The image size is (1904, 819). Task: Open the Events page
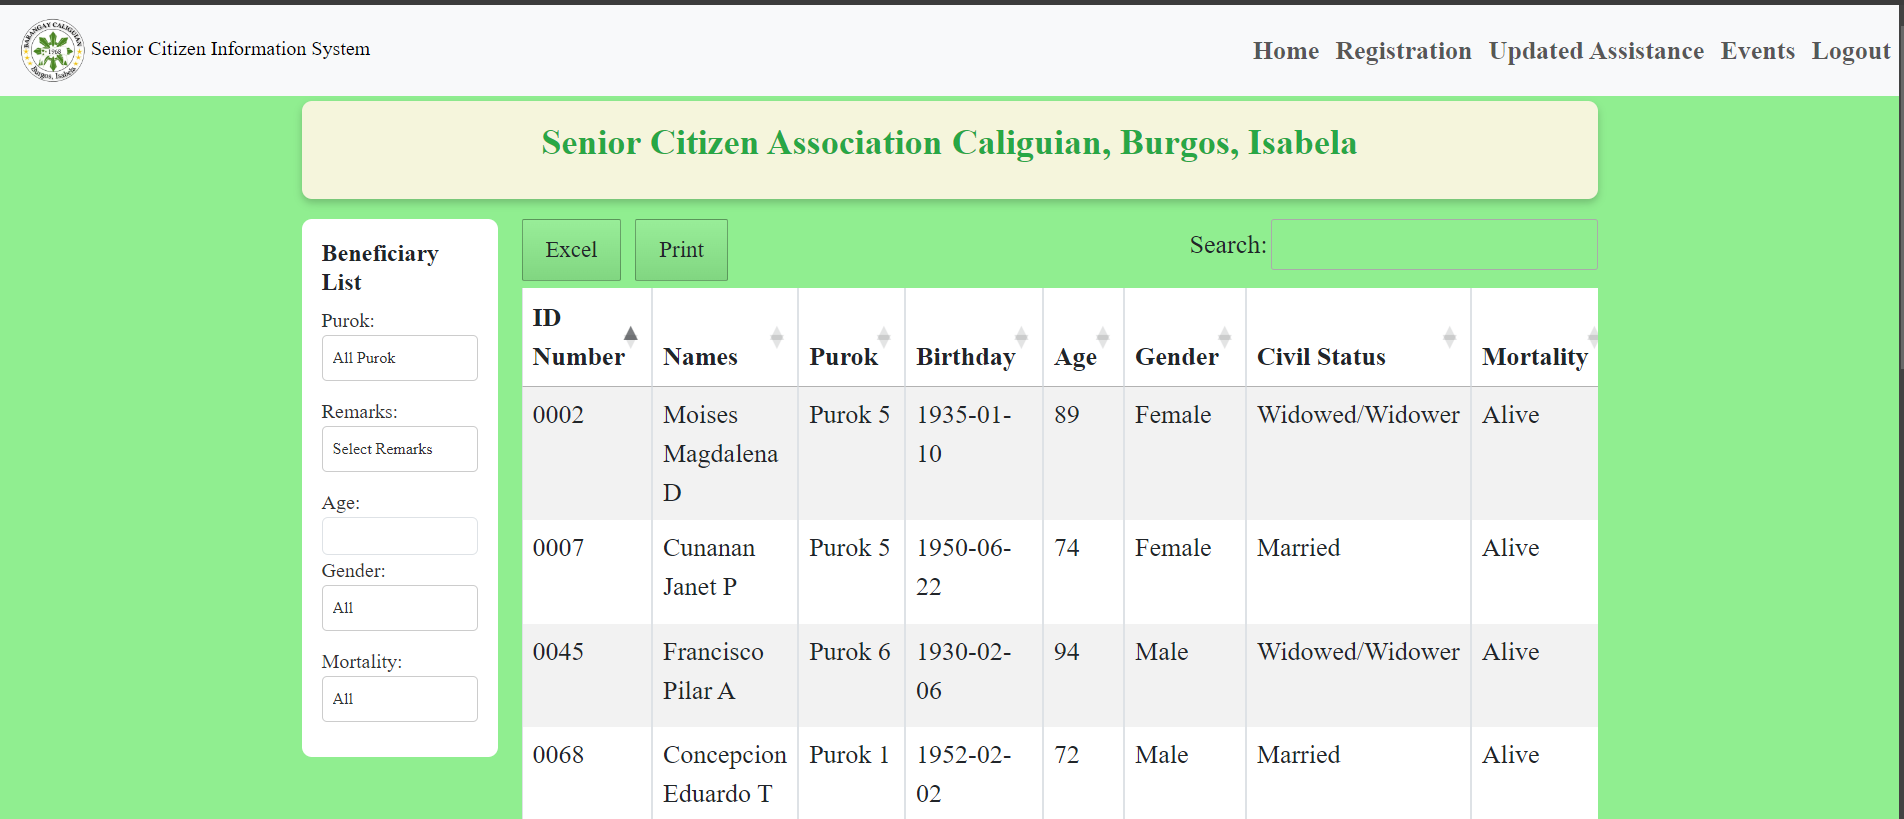pos(1758,51)
